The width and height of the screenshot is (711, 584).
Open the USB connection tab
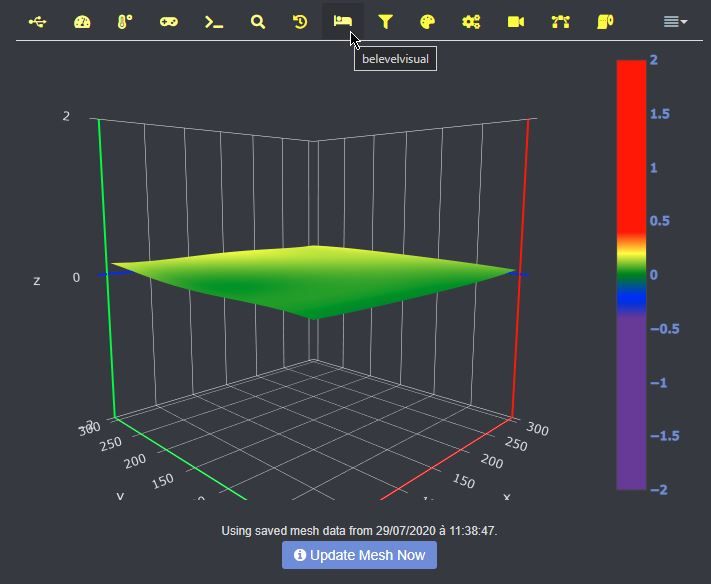(38, 21)
